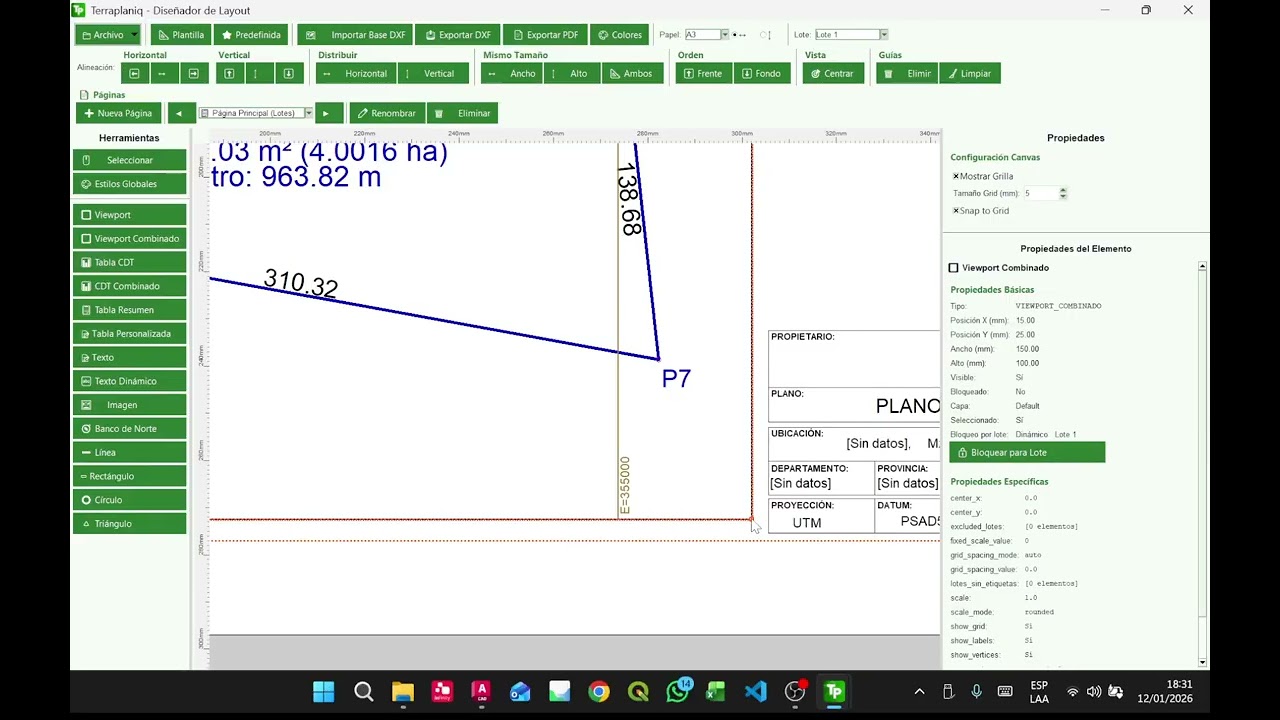1280x720 pixels.
Task: Align selected elements to the right edge
Action: point(193,73)
